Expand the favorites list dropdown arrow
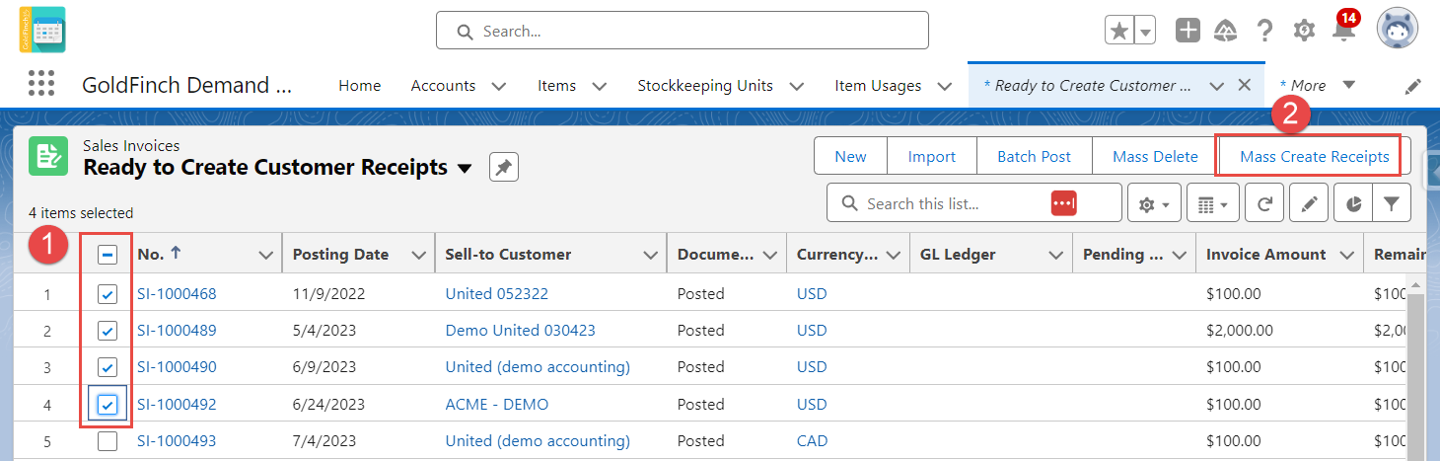This screenshot has height=461, width=1440. 1145,31
